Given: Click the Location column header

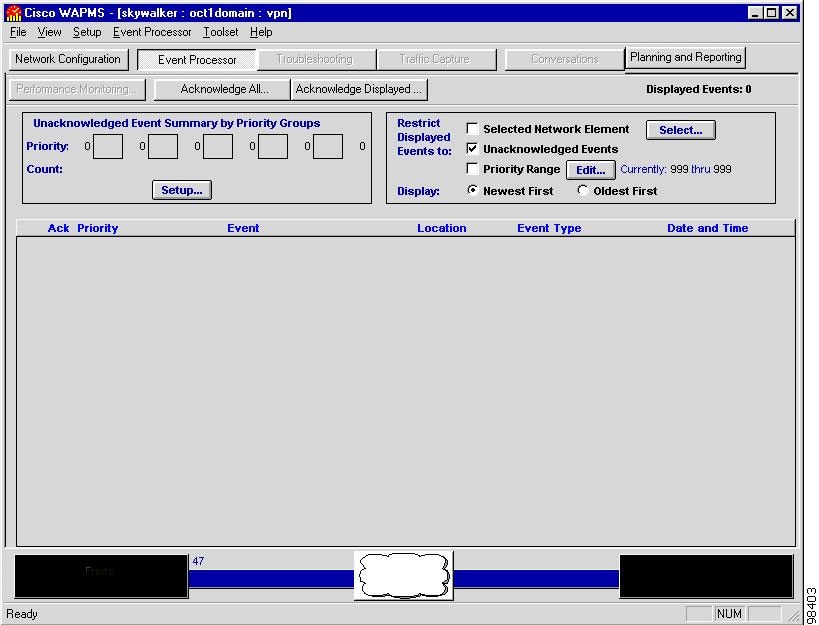Looking at the screenshot, I should (x=441, y=228).
